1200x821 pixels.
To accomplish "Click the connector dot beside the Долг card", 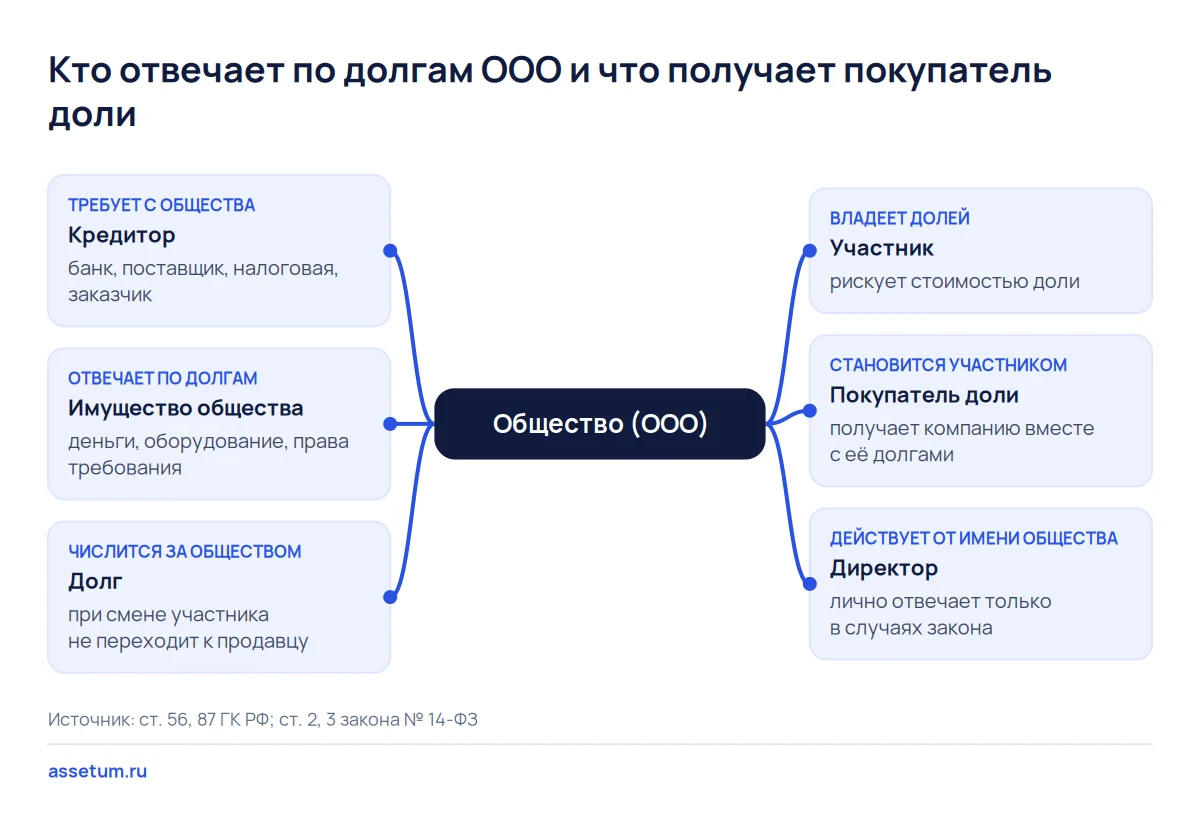I will (390, 597).
